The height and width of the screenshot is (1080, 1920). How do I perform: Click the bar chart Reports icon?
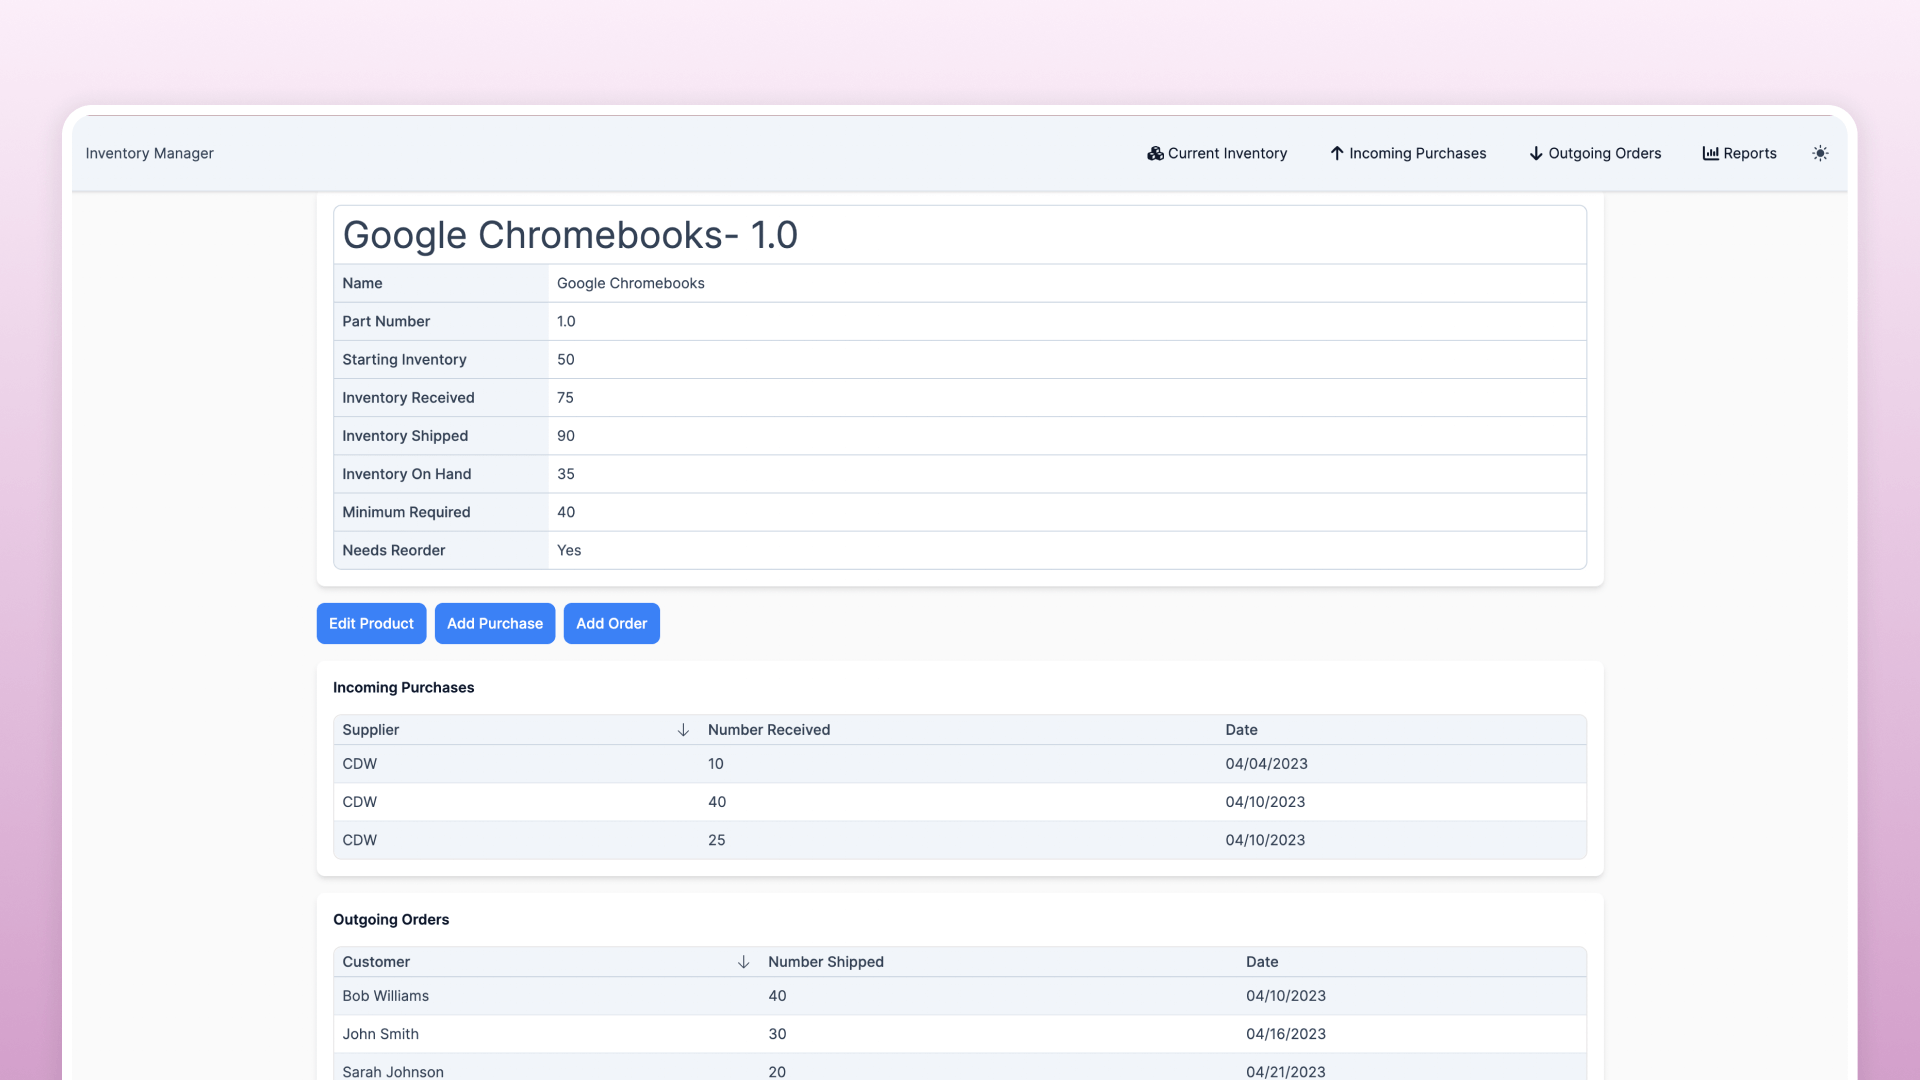[x=1710, y=153]
